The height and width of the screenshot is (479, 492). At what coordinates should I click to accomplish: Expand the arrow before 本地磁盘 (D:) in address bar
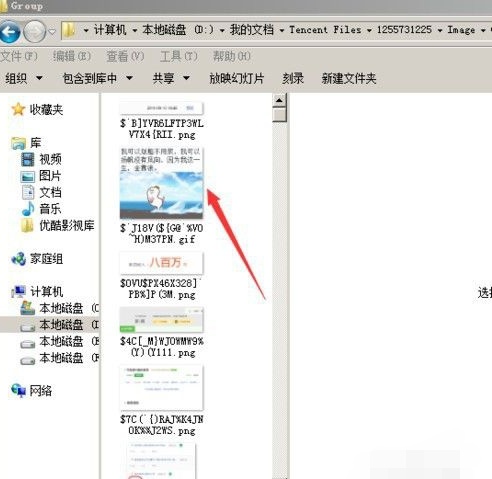click(x=135, y=31)
